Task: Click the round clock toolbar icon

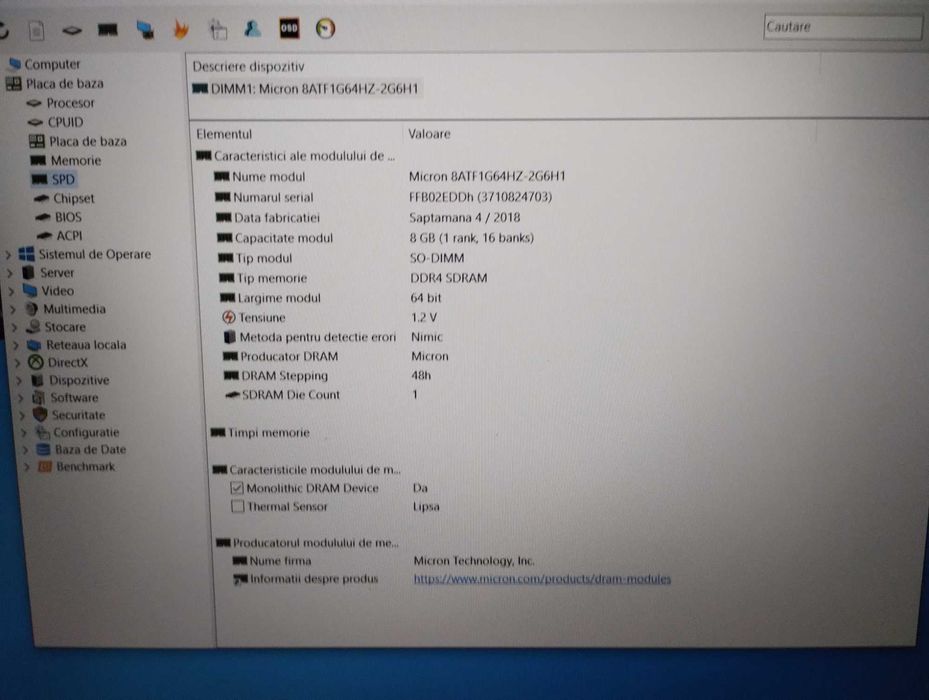Action: pos(325,28)
